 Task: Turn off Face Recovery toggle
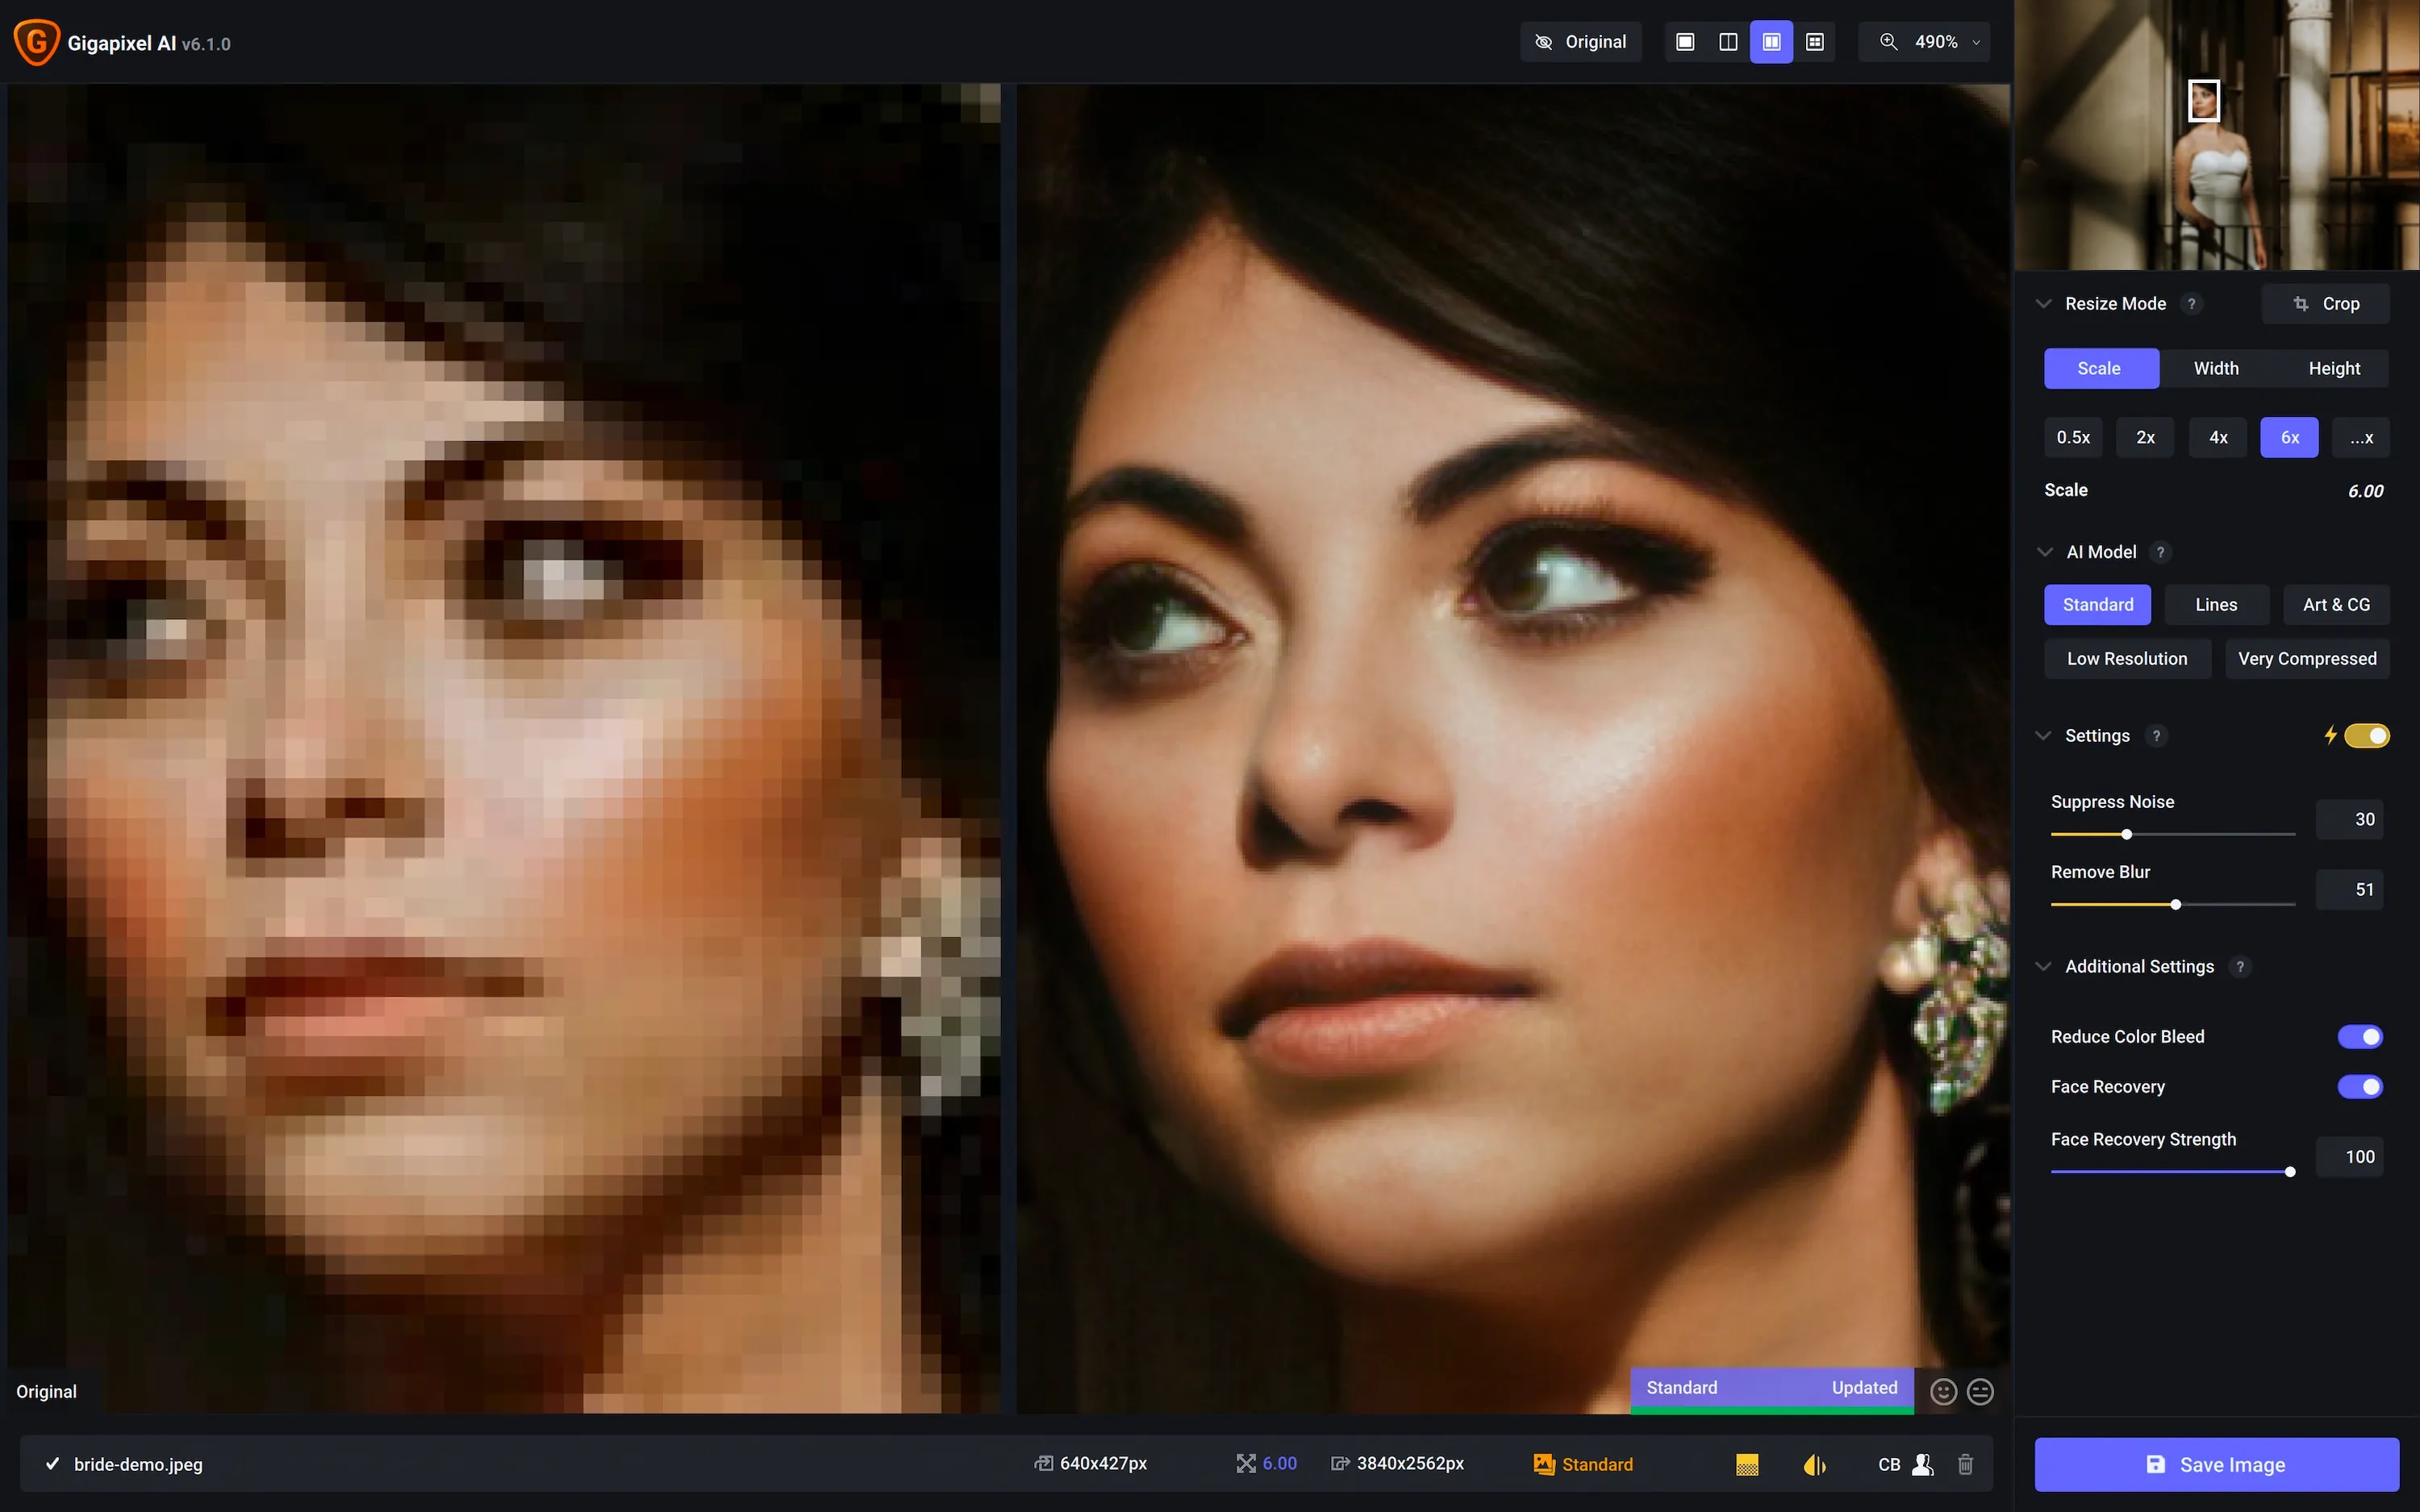tap(2359, 1087)
